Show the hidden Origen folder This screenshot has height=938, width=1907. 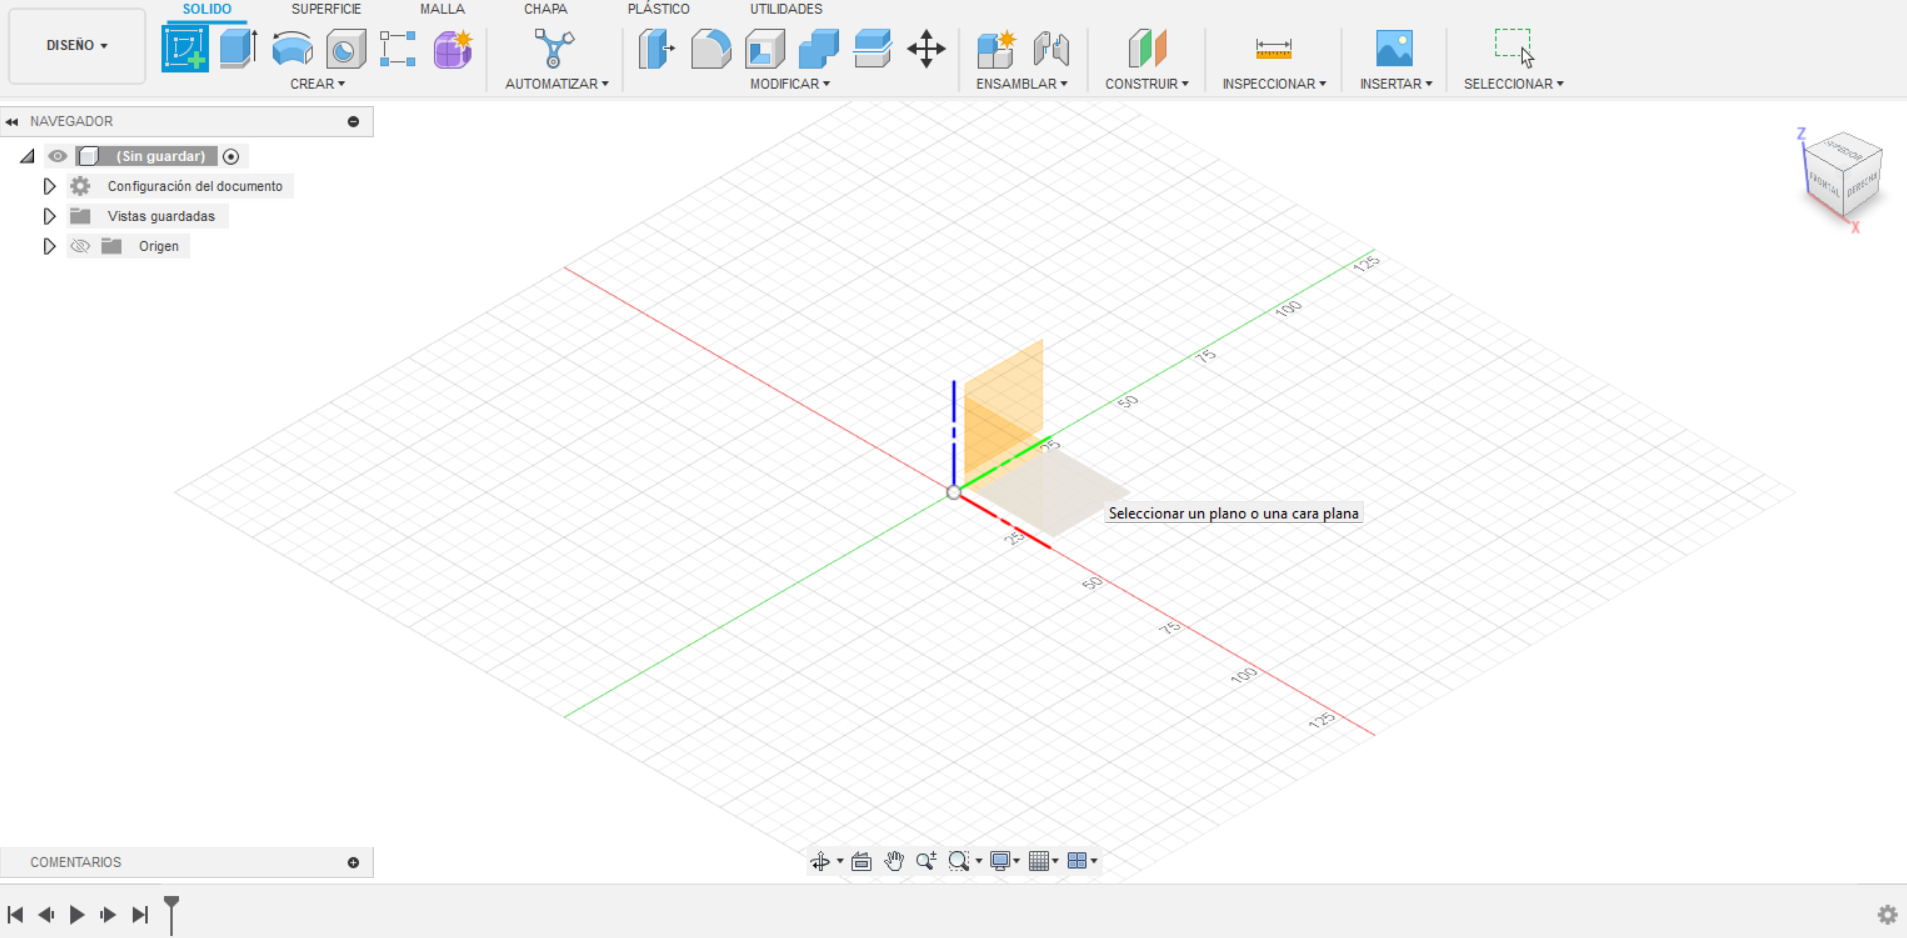pos(80,246)
